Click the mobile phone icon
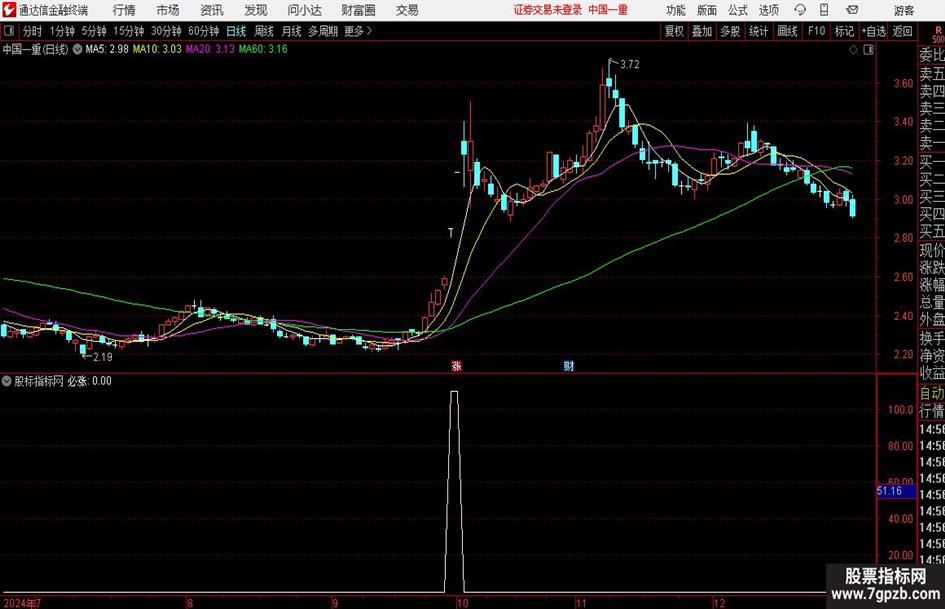Viewport: 945px width, 609px height. click(824, 10)
